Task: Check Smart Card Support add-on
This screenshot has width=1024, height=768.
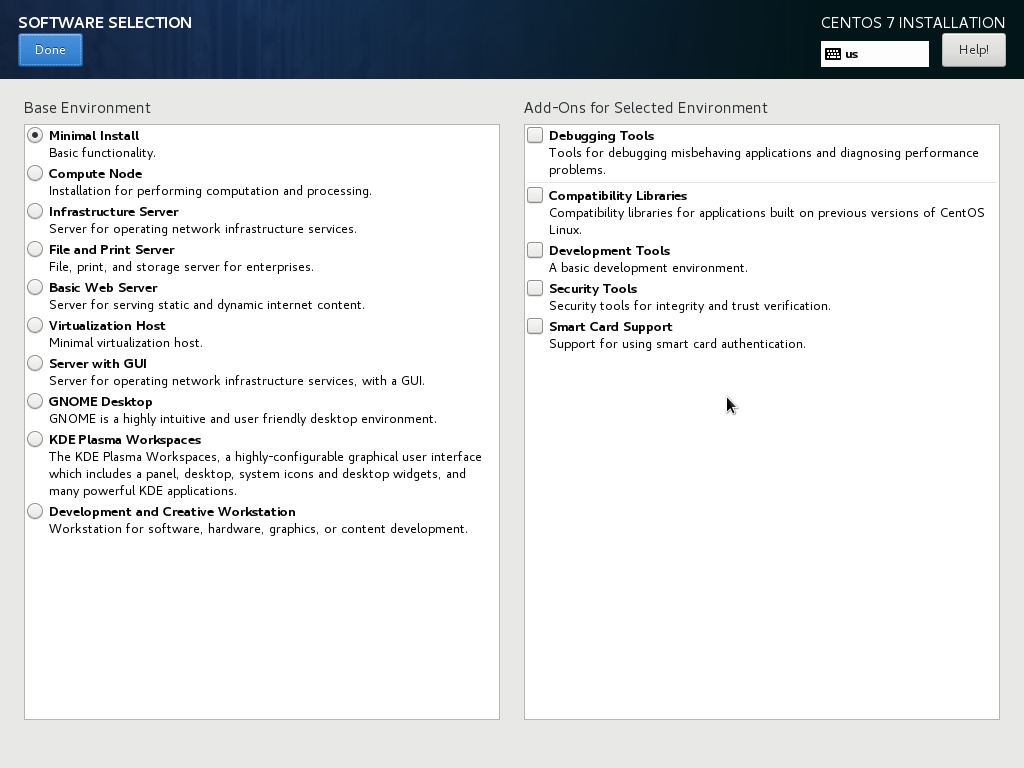Action: pyautogui.click(x=535, y=326)
